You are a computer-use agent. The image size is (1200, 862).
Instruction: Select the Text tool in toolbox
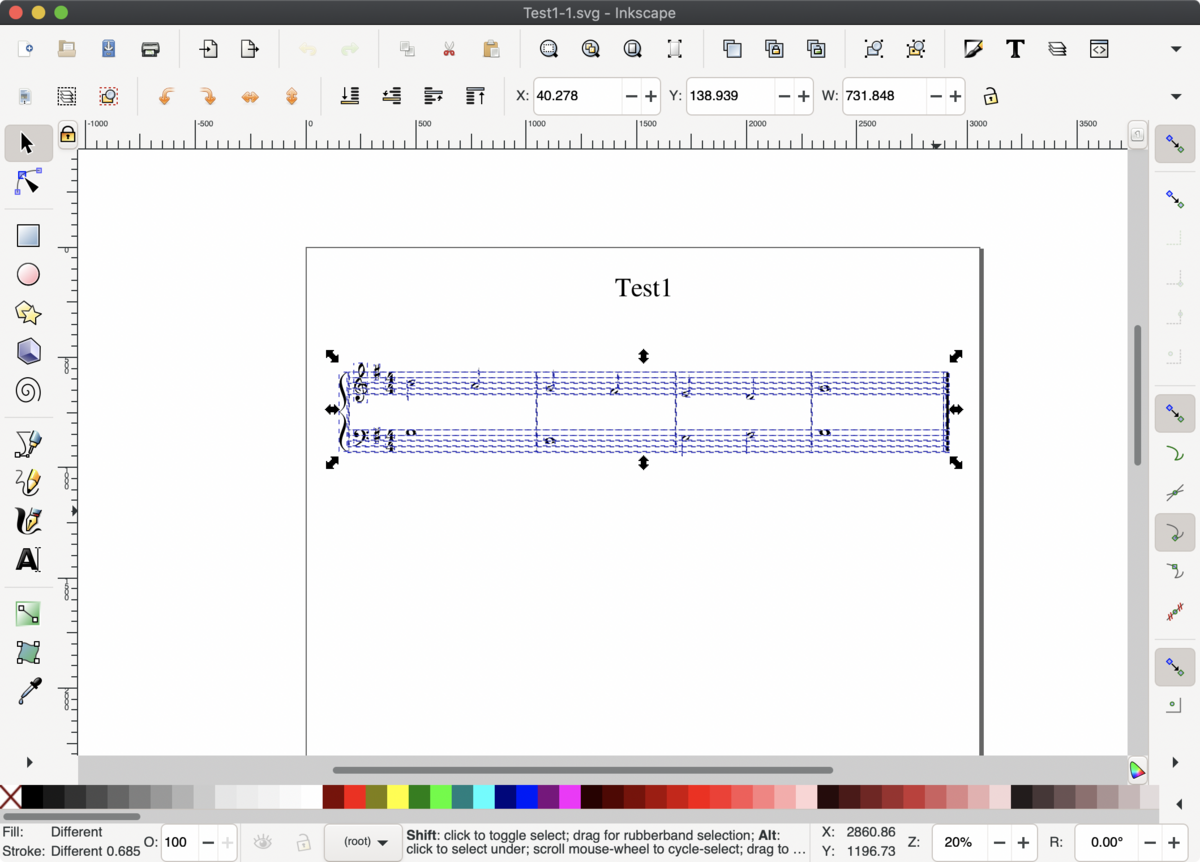tap(28, 560)
